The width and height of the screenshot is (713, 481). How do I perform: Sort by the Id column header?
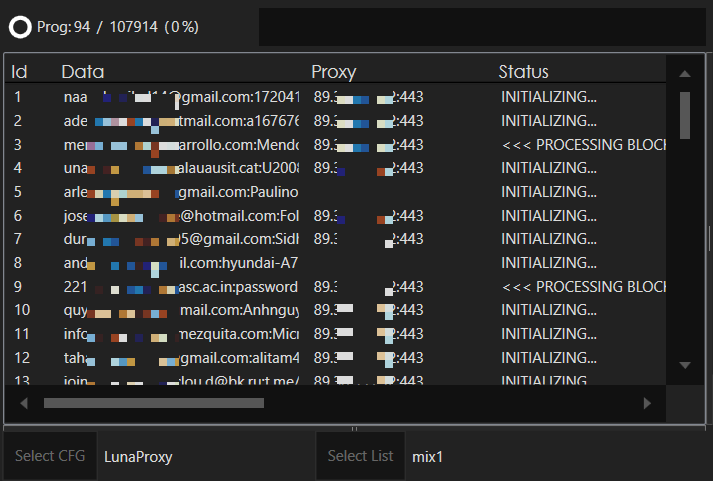click(x=19, y=72)
